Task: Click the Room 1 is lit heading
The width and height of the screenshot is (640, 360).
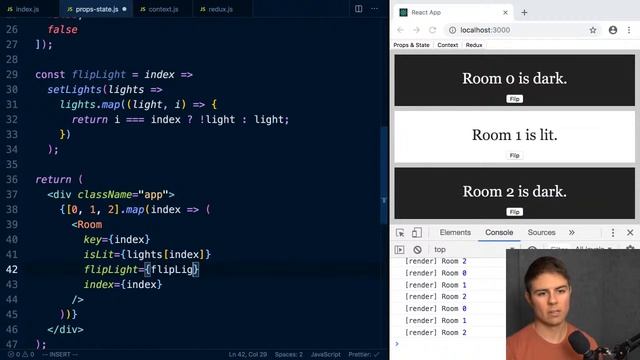Action: pos(514,135)
